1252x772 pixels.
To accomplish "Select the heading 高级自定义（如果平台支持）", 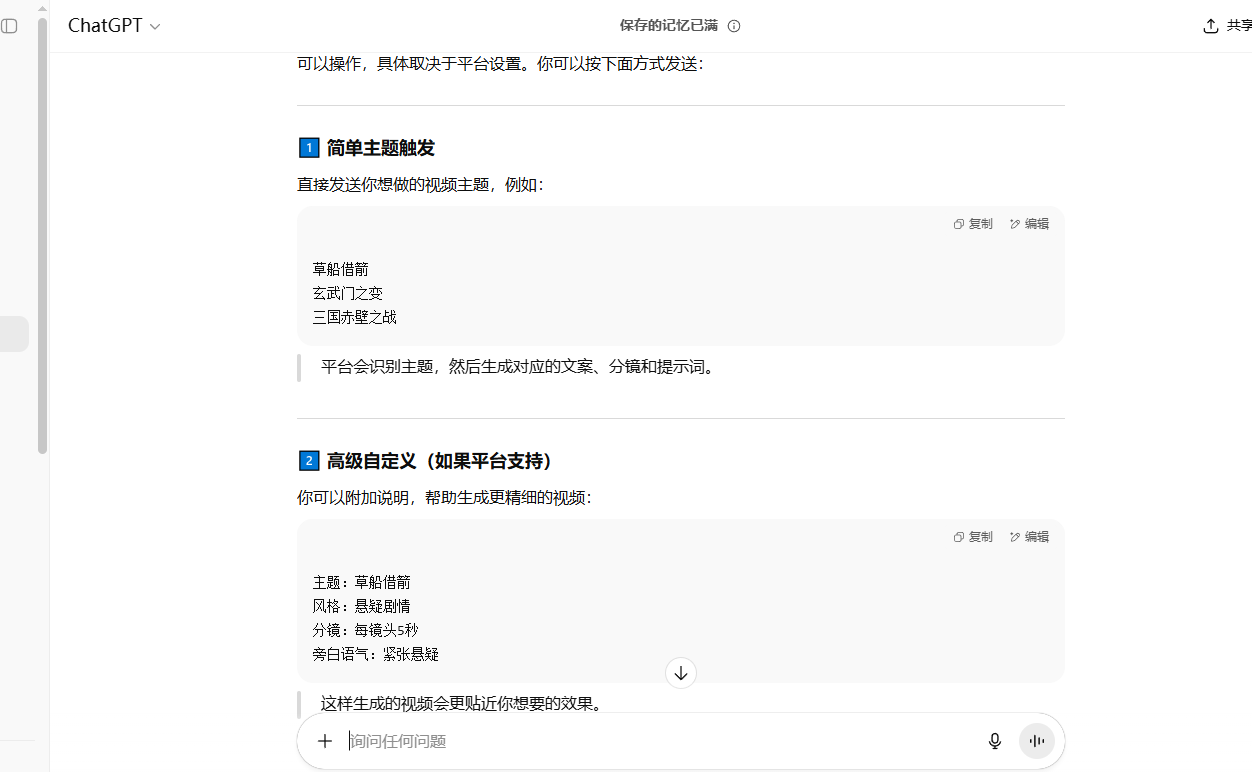I will point(441,461).
